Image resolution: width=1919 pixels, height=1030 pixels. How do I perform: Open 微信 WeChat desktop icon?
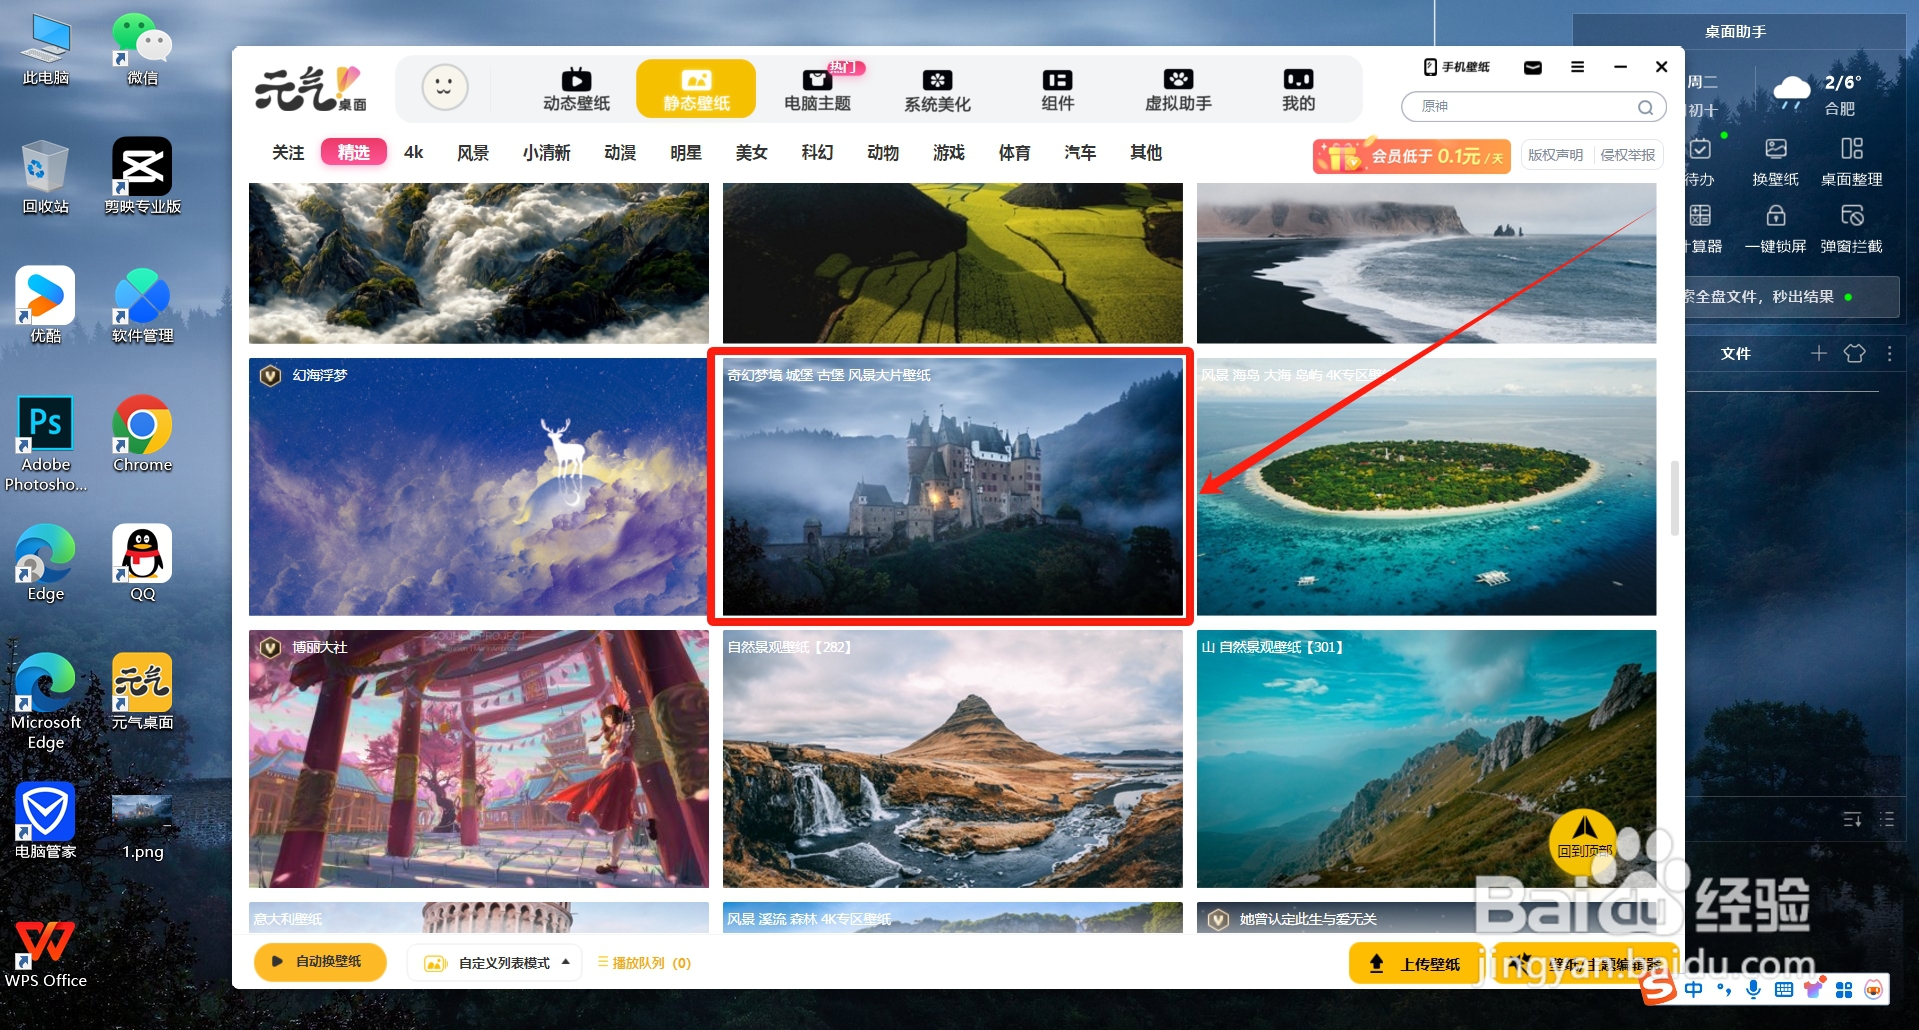[x=142, y=48]
